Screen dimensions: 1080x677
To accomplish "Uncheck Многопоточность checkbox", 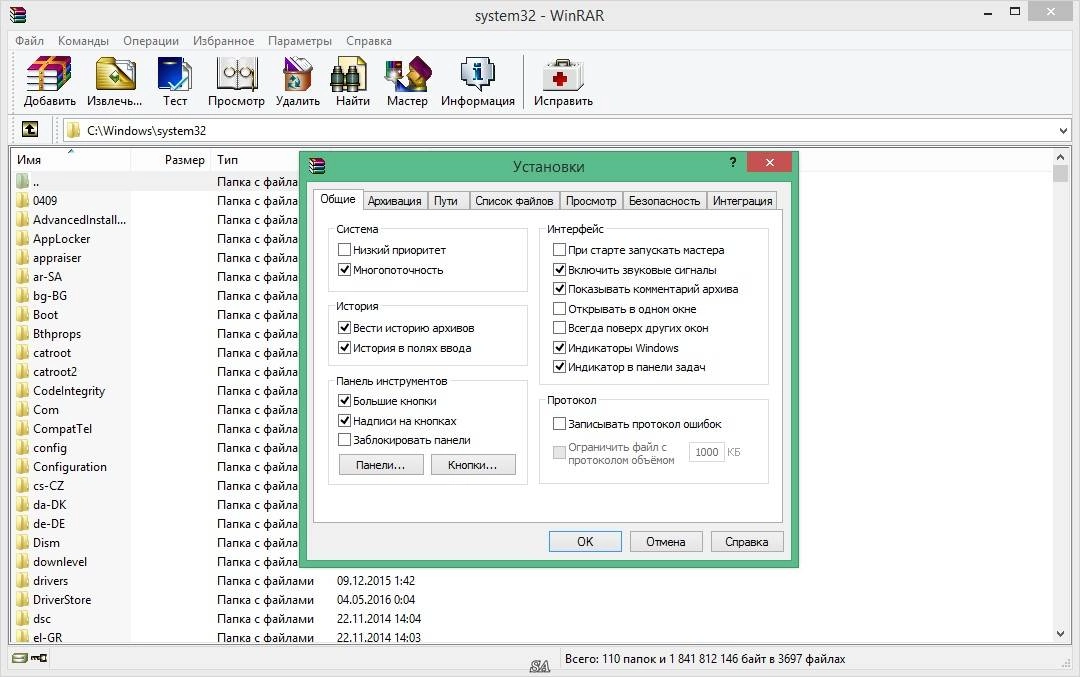I will tap(345, 270).
